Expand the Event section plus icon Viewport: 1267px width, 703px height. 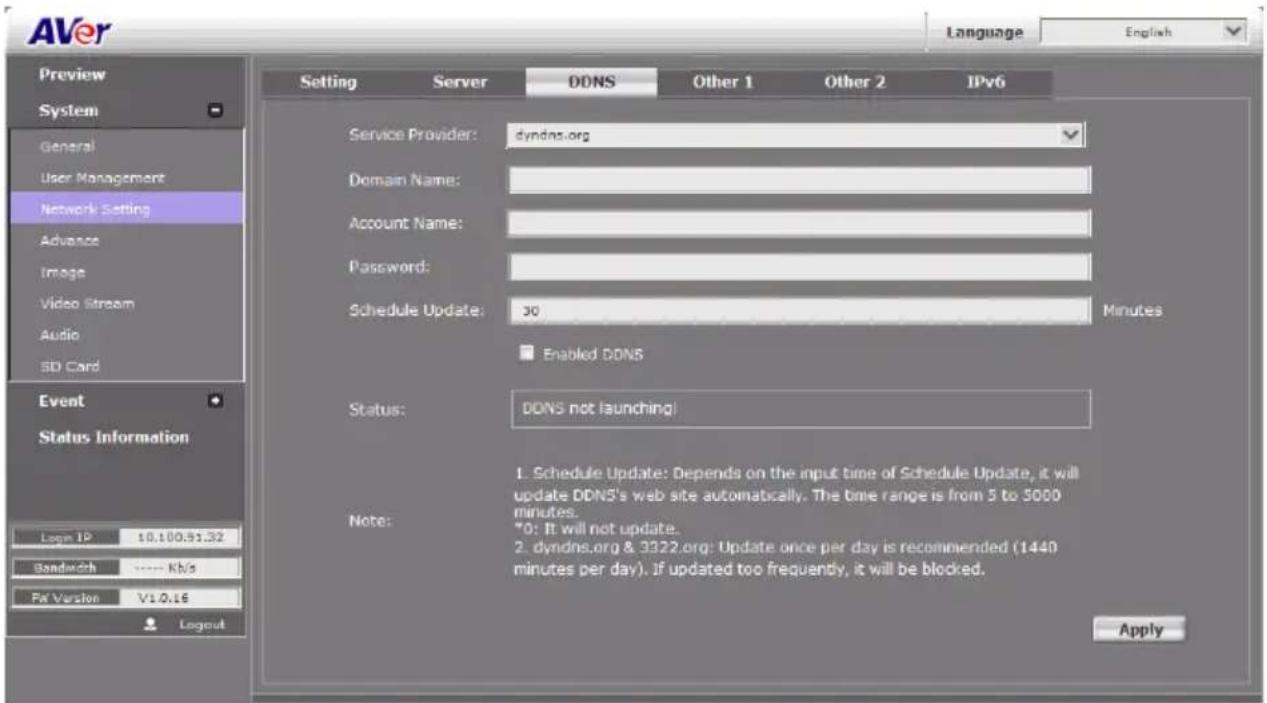point(214,401)
